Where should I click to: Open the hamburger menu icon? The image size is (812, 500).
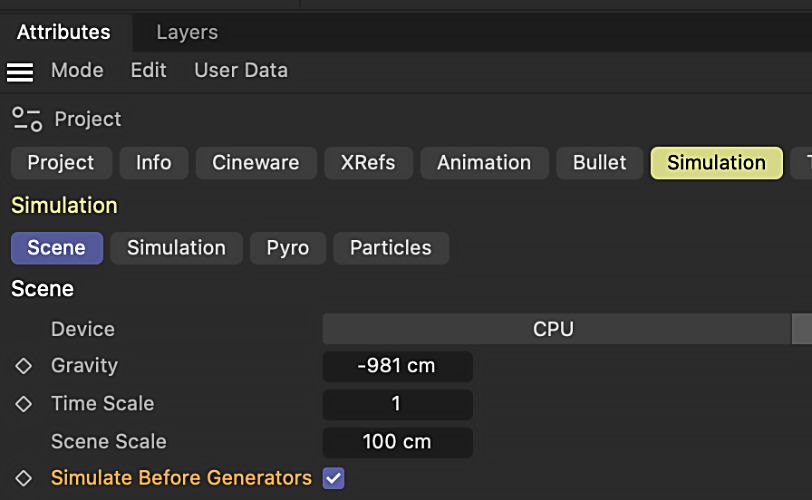coord(20,71)
